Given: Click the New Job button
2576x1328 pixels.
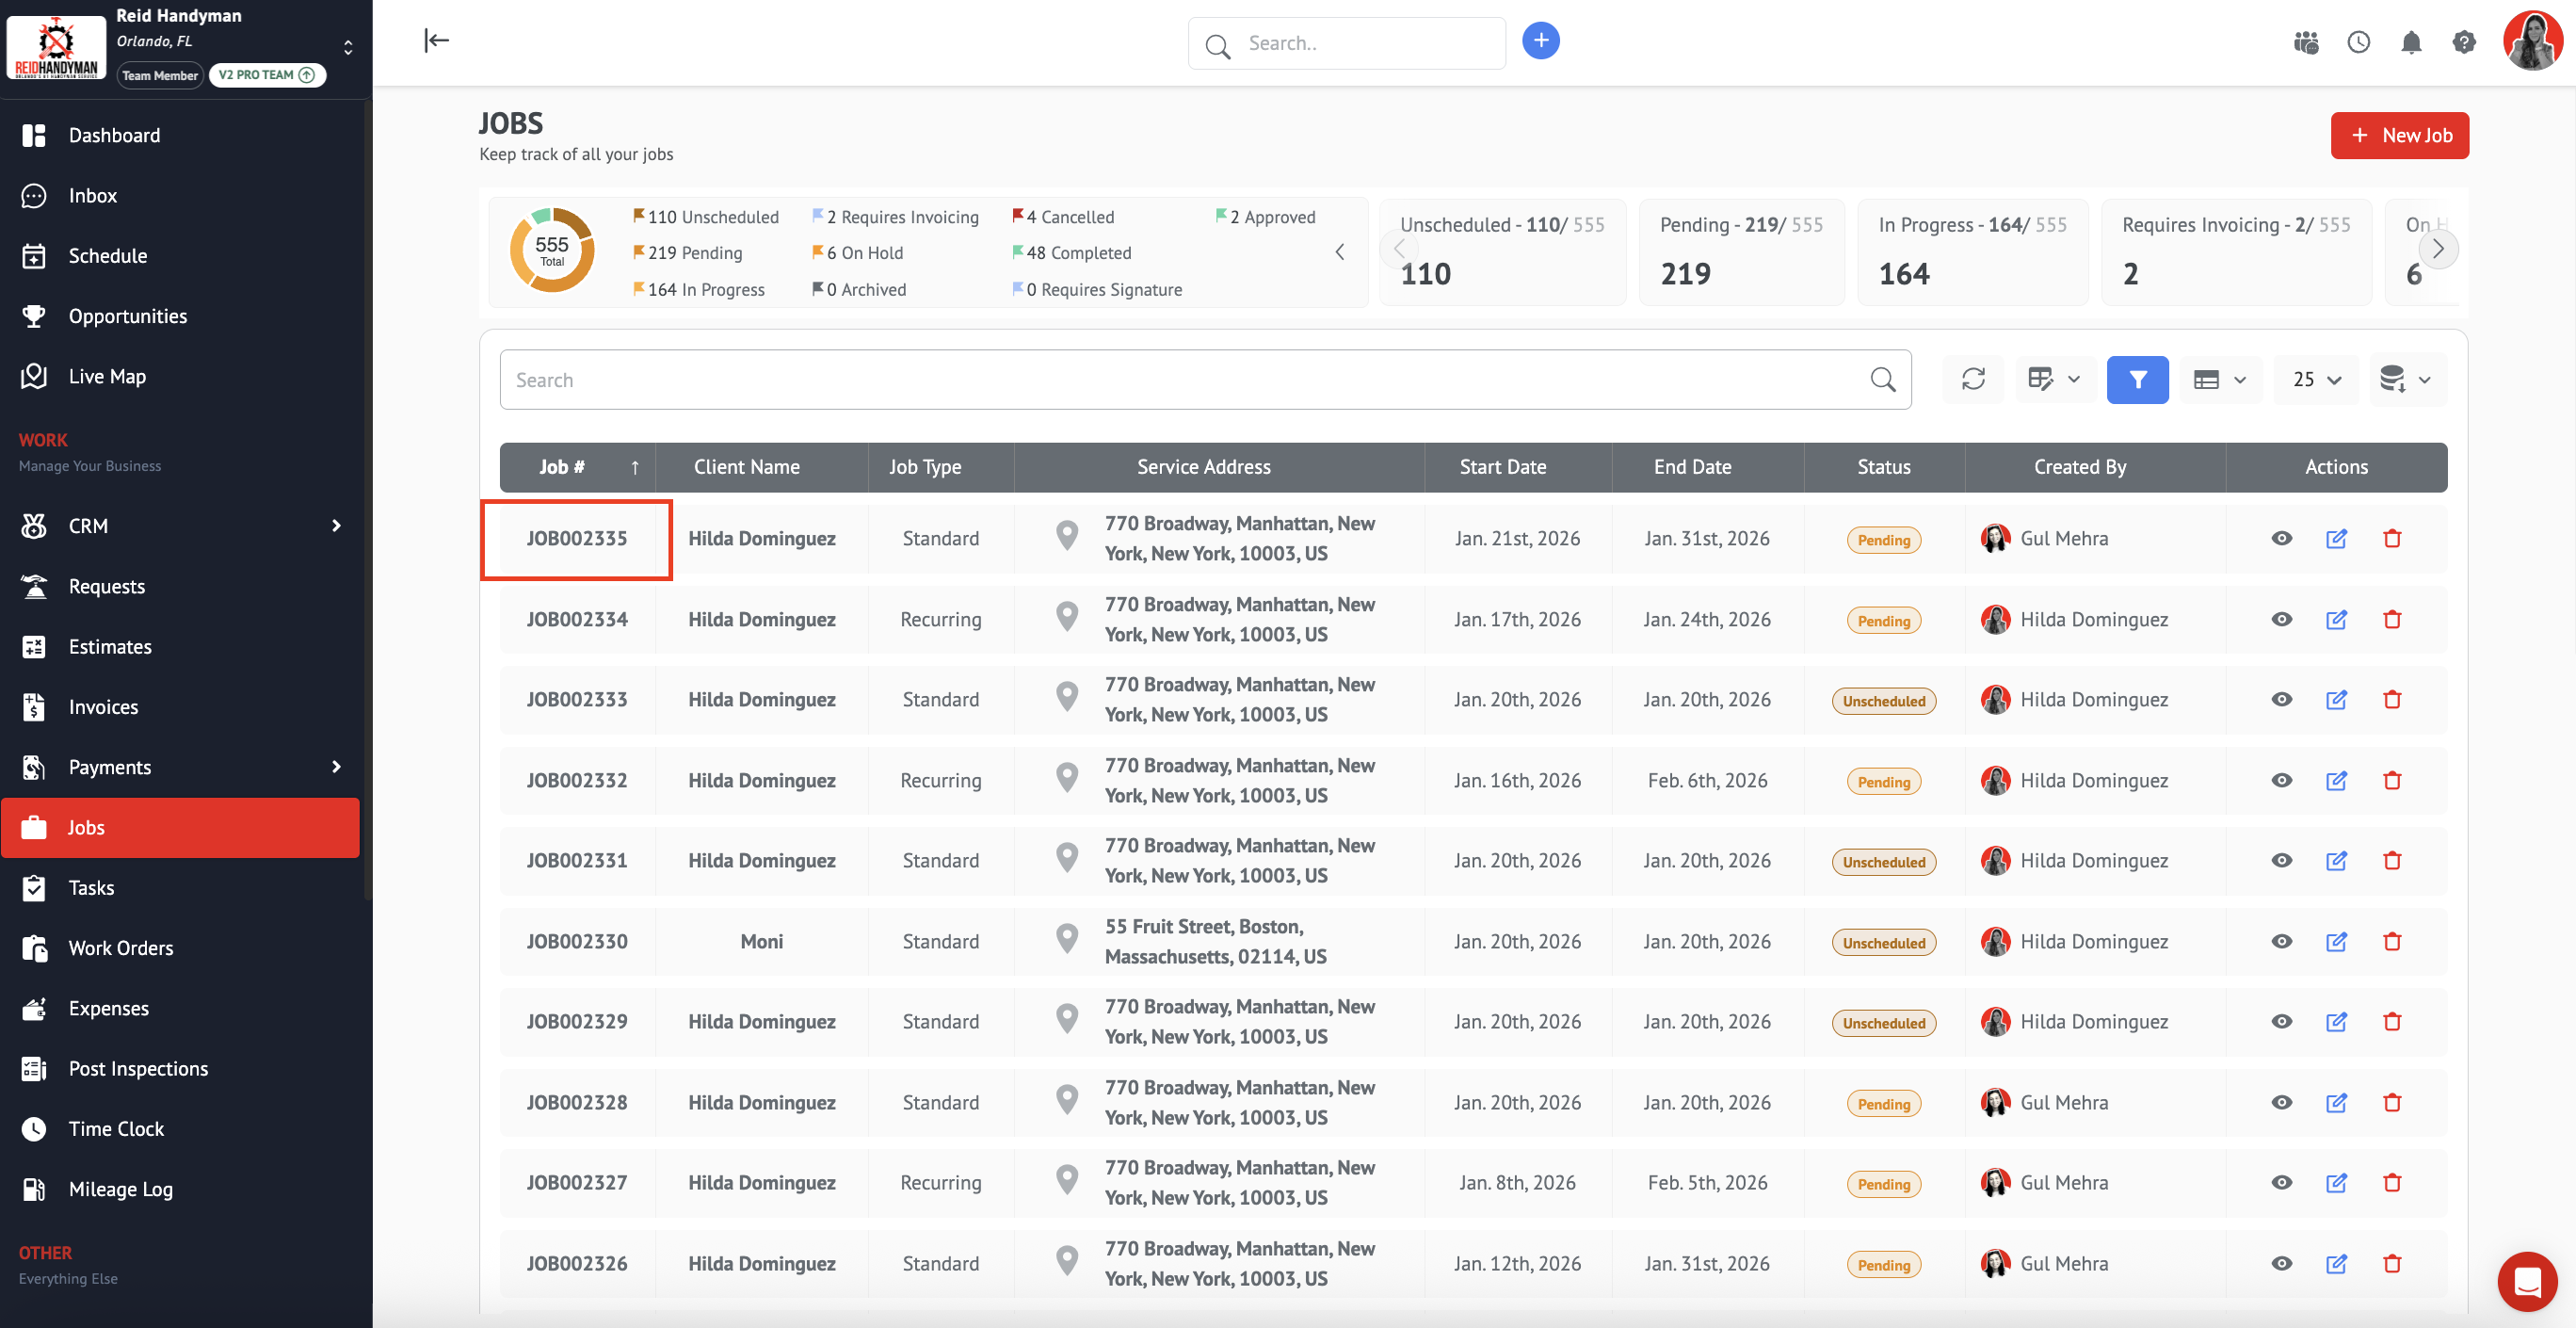Looking at the screenshot, I should [x=2399, y=135].
